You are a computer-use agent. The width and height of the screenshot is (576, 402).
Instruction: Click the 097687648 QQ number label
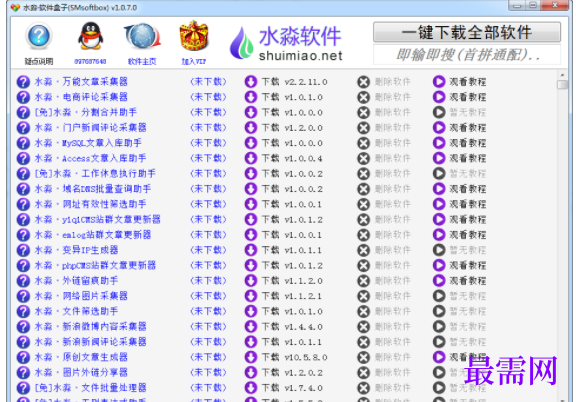[90, 61]
